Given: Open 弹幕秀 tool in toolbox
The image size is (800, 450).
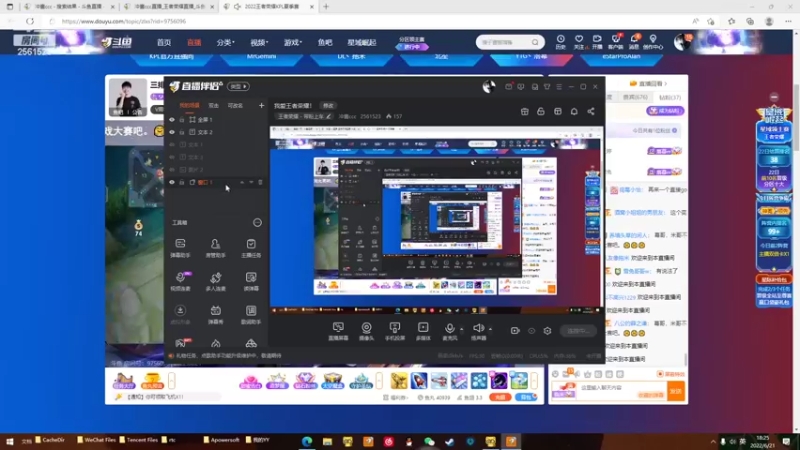Looking at the screenshot, I should coord(215,314).
